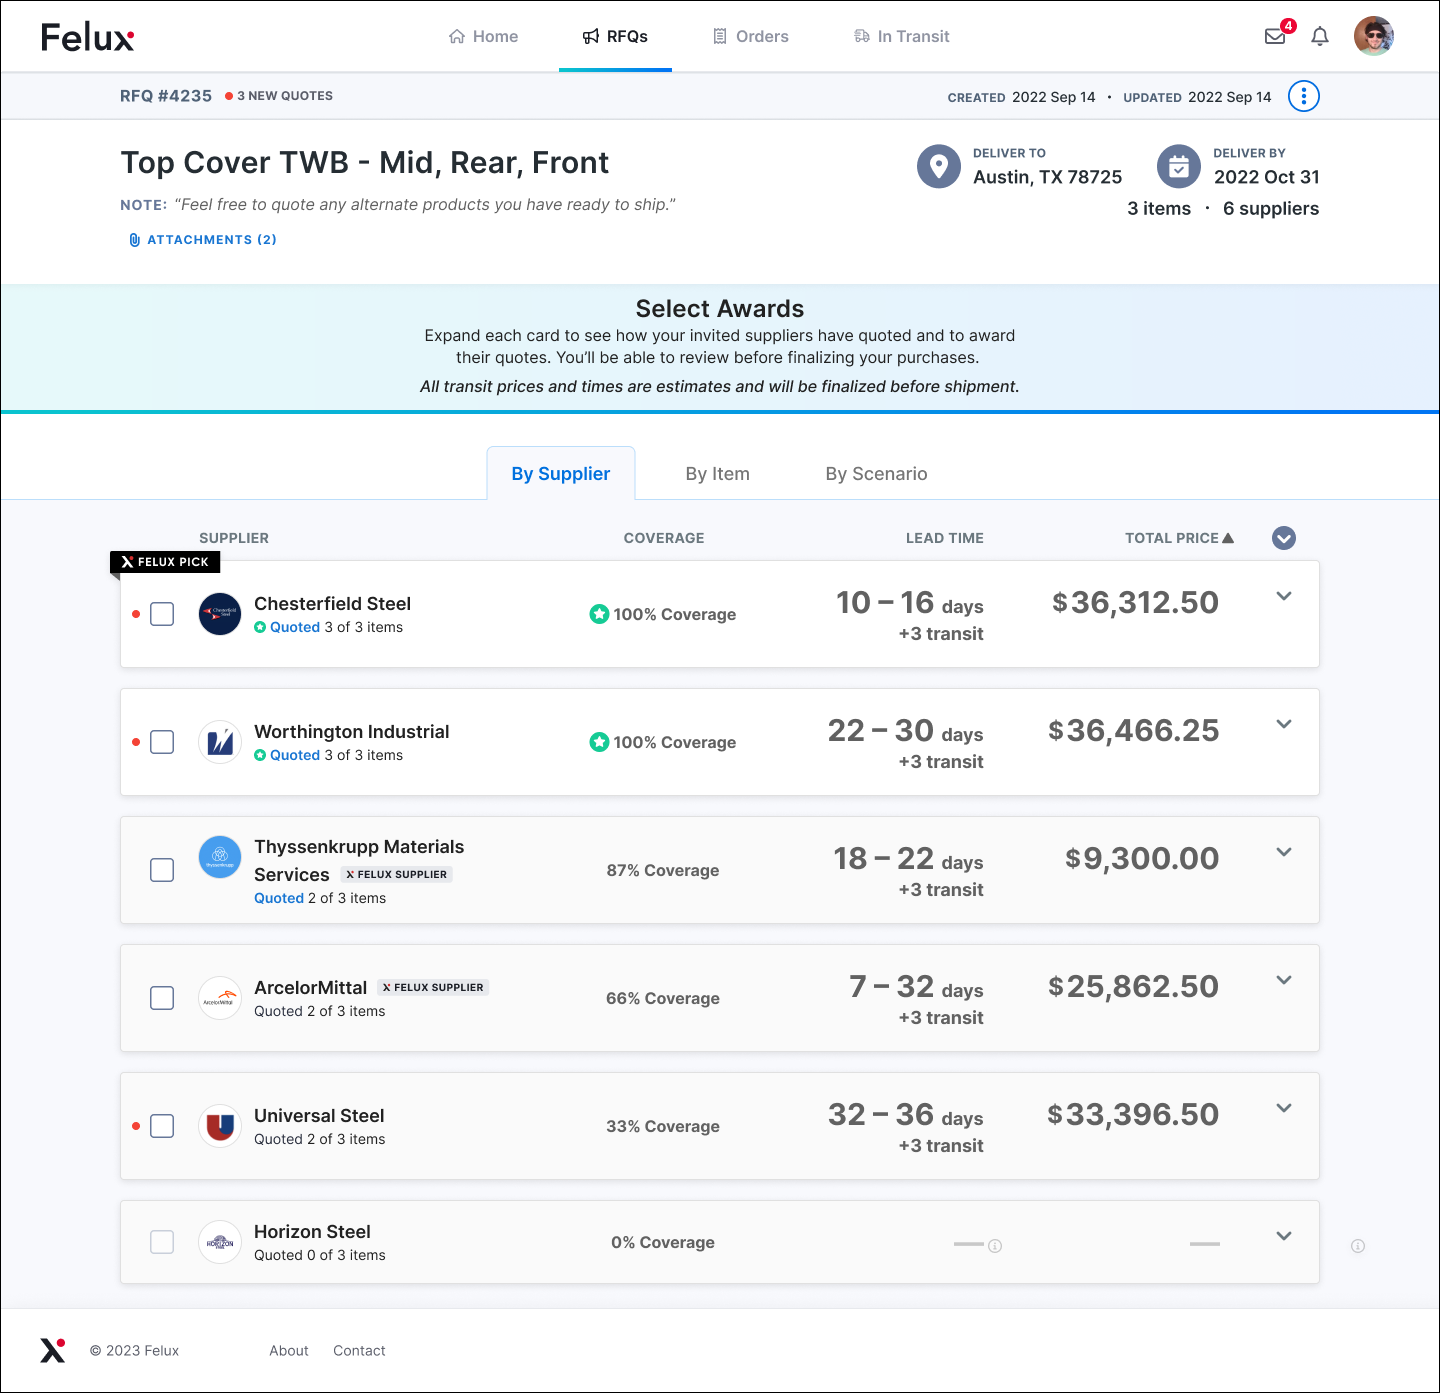
Task: Click the Coverage column header
Action: (x=664, y=538)
